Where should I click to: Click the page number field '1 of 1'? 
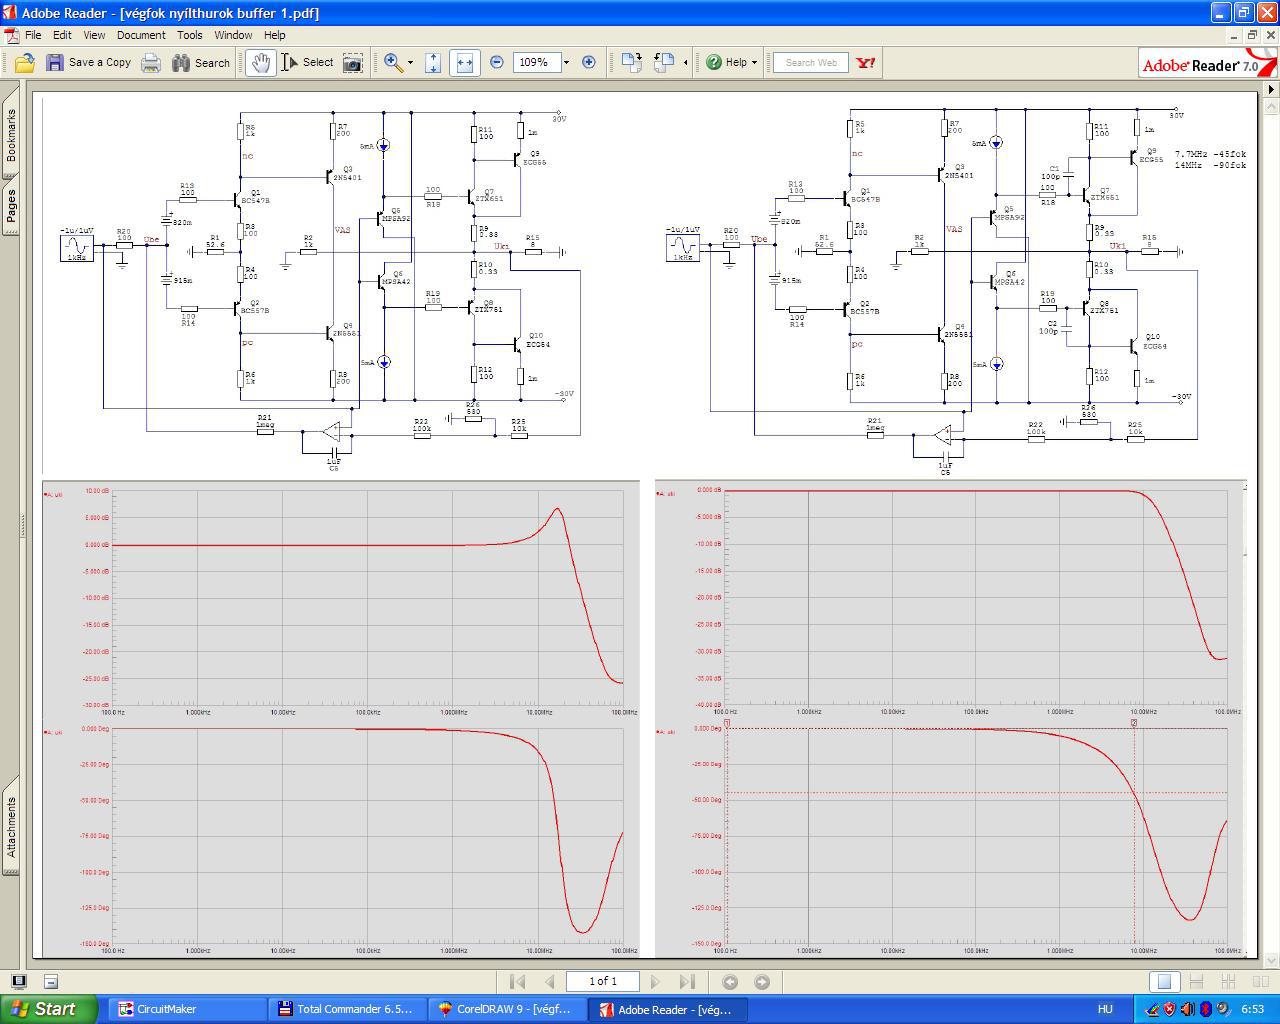click(x=603, y=981)
